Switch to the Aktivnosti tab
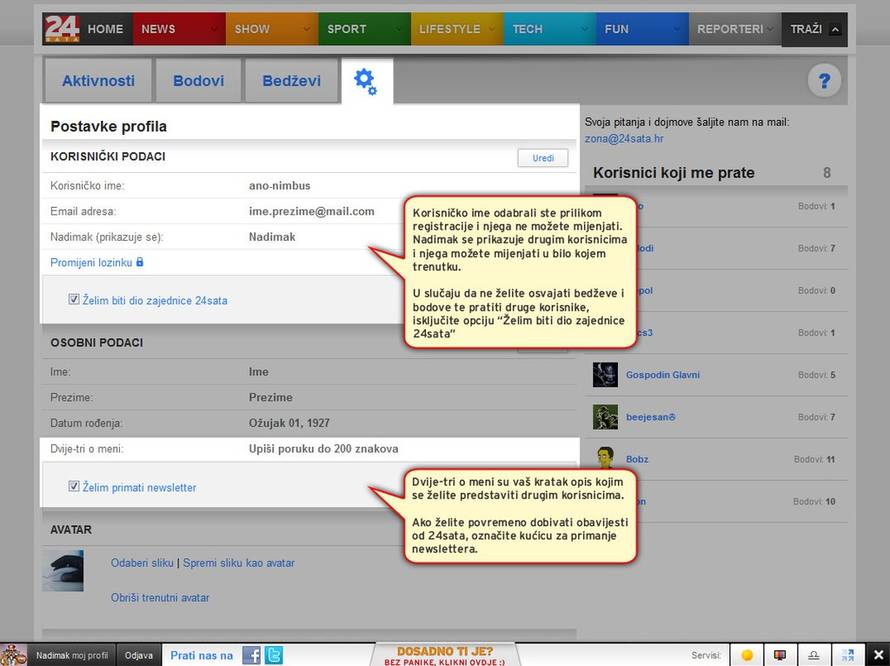The image size is (890, 666). (98, 81)
